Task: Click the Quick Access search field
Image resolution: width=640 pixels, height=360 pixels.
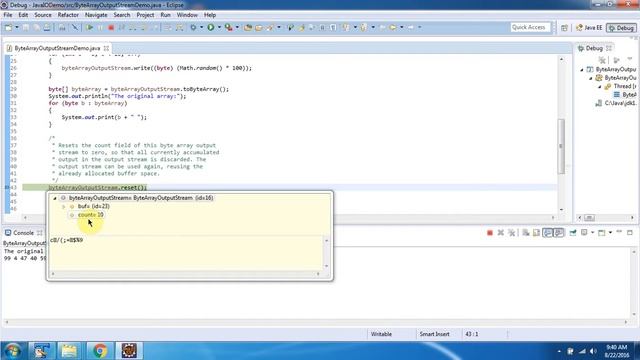Action: tap(530, 27)
